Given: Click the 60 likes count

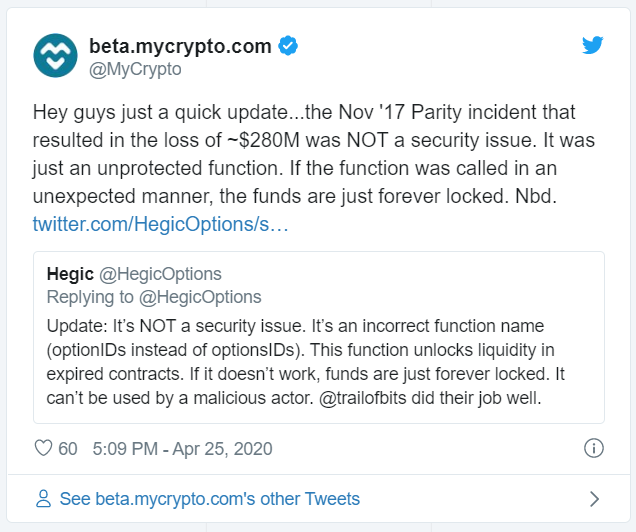Looking at the screenshot, I should coord(68,449).
